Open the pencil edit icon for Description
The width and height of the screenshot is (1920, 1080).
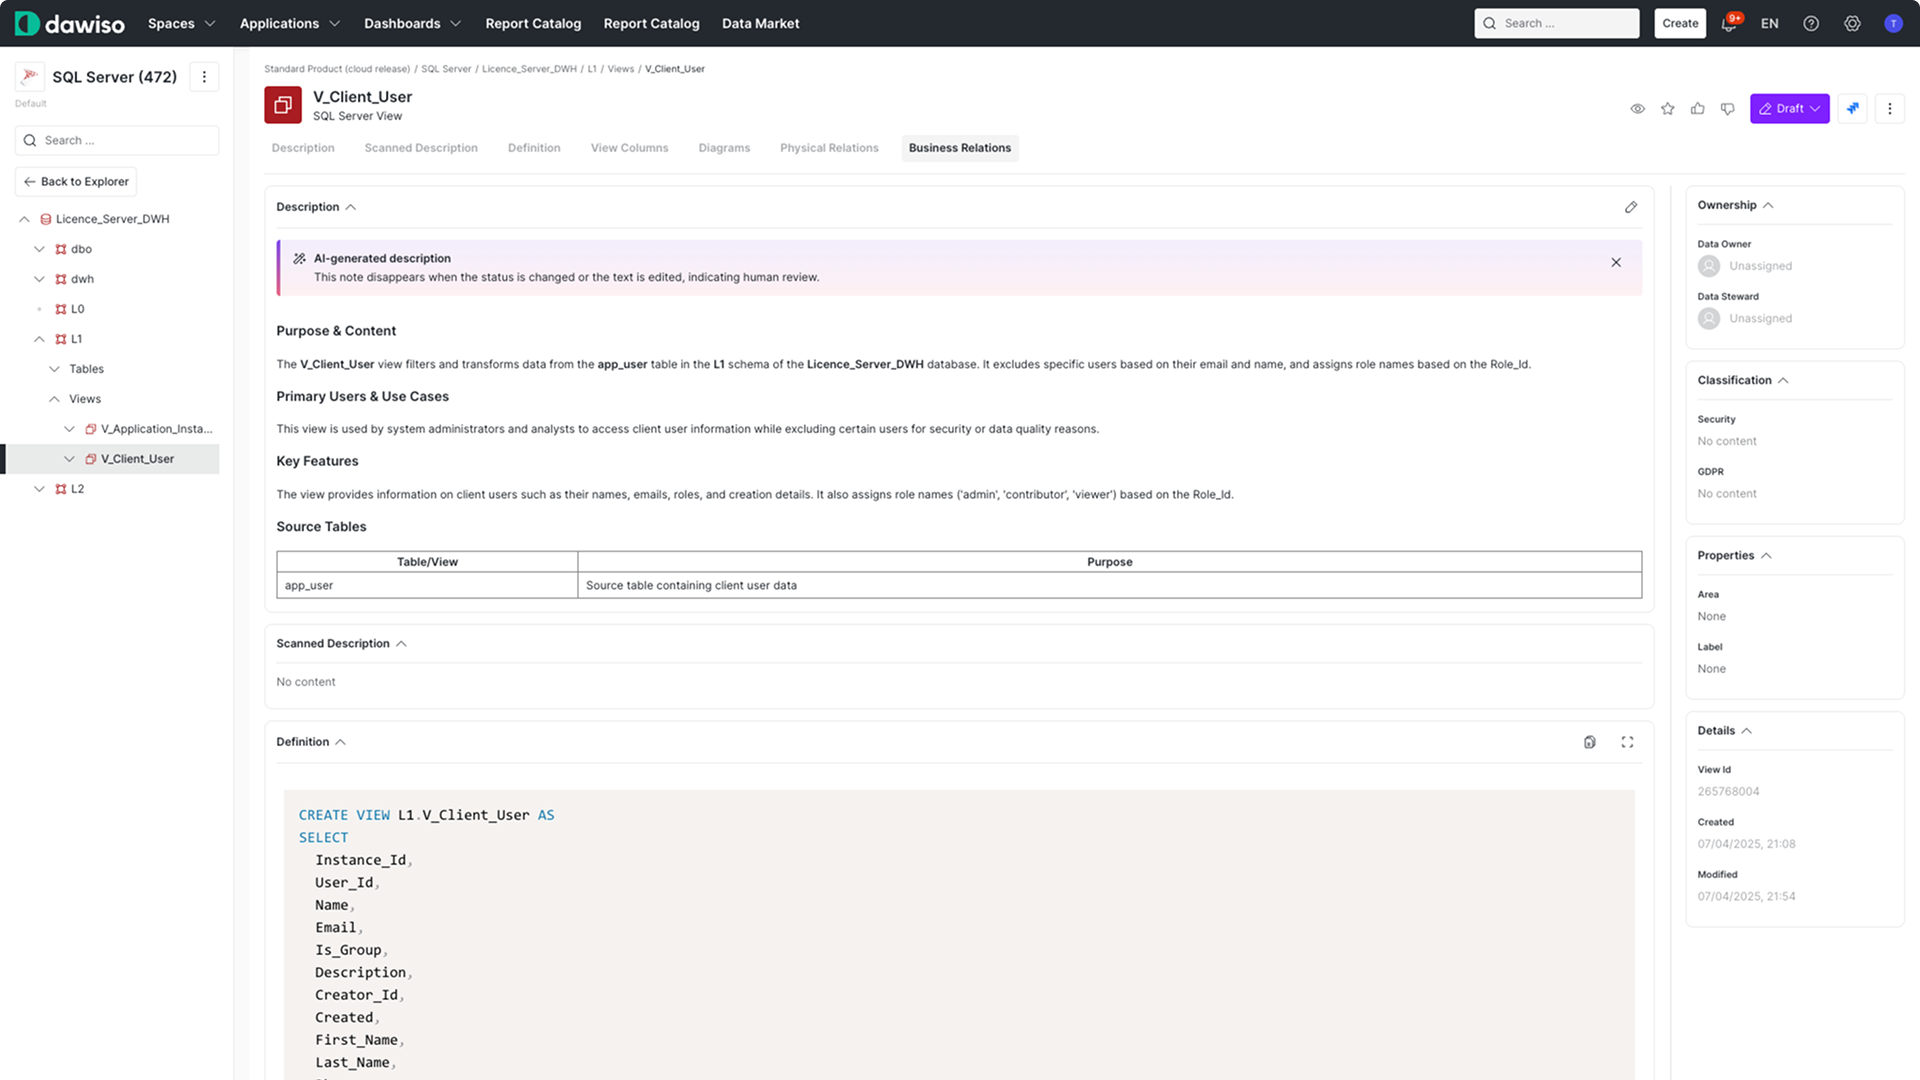click(1631, 207)
